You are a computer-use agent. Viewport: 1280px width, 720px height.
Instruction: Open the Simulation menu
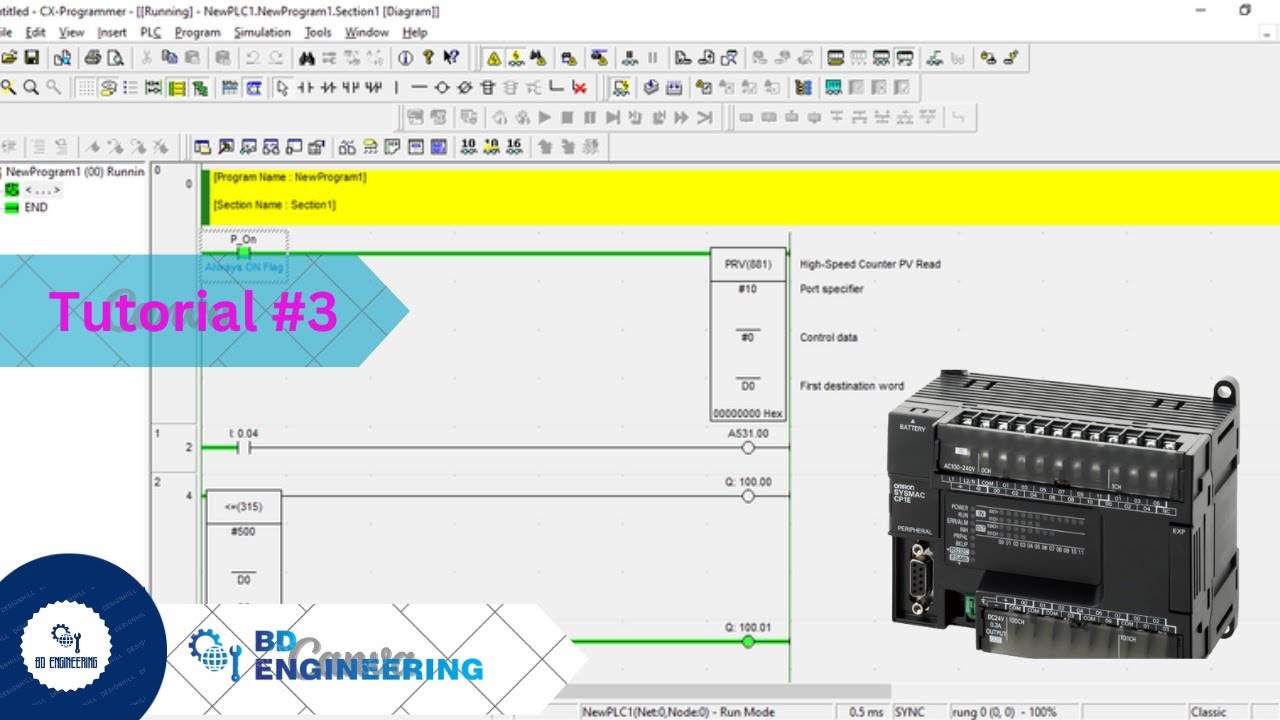click(x=263, y=32)
